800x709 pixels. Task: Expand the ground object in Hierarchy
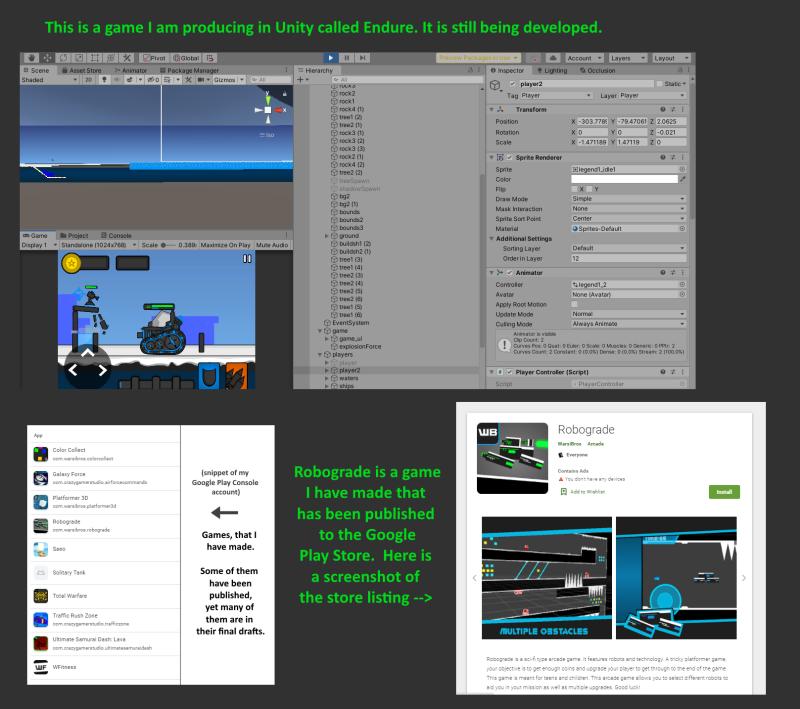coord(327,236)
